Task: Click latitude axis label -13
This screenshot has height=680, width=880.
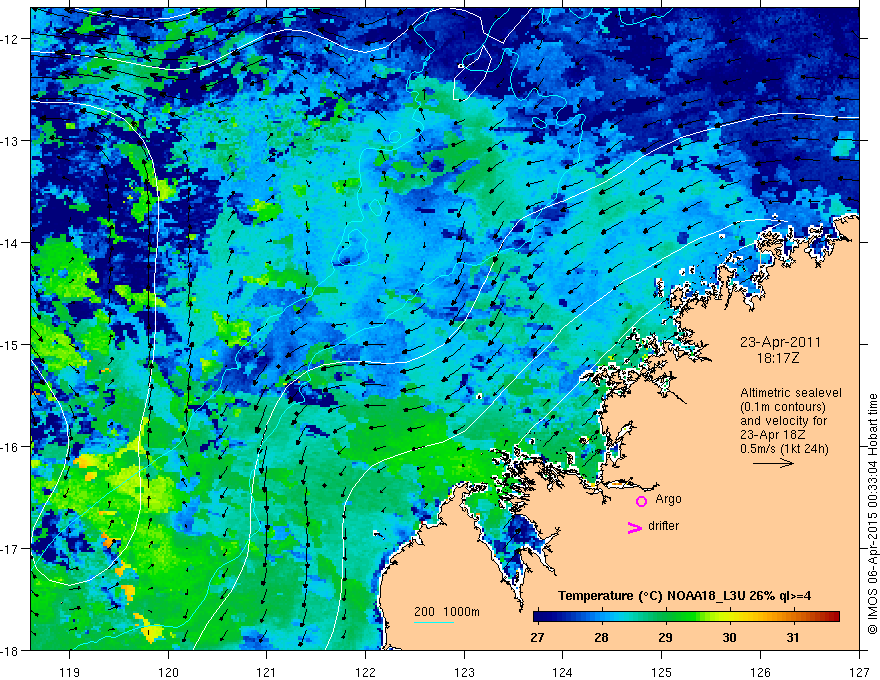Action: pos(10,141)
